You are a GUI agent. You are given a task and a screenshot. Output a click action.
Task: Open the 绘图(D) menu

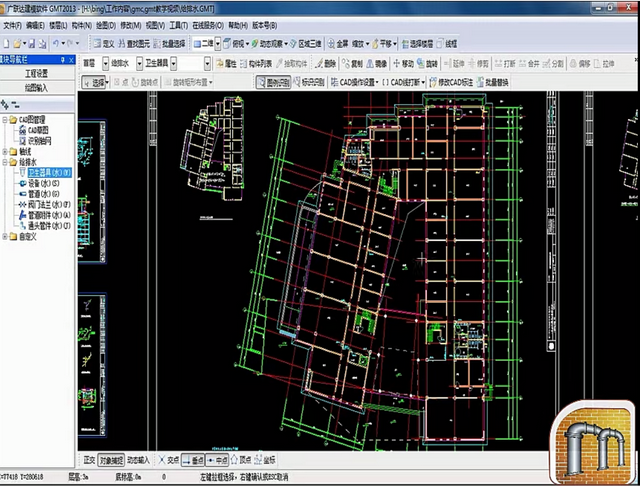coord(106,25)
